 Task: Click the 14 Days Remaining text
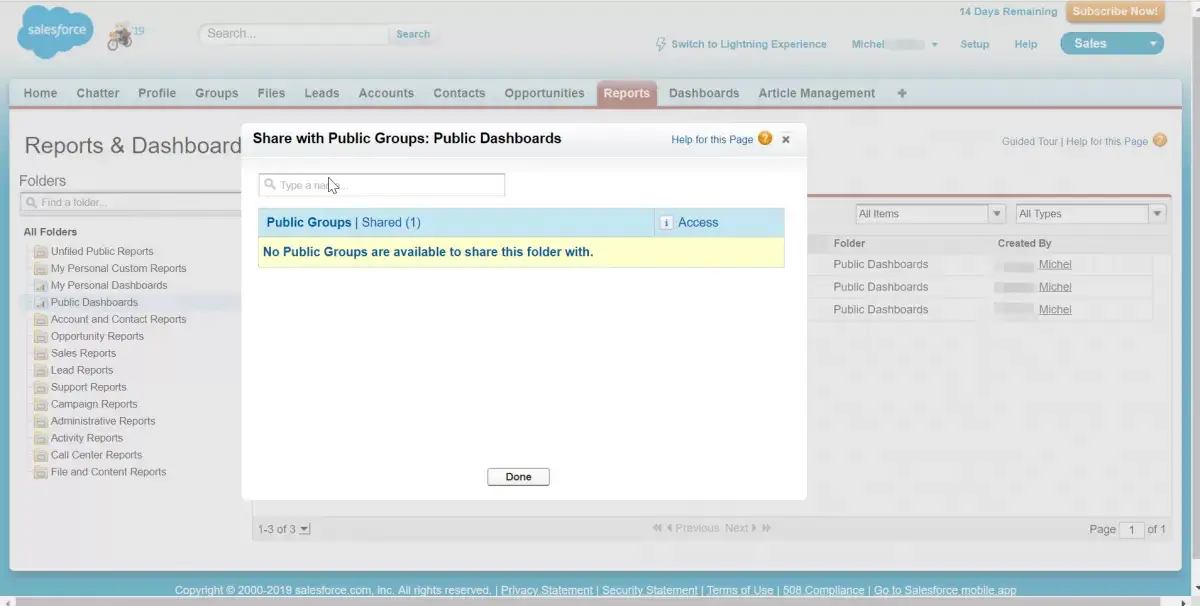coord(1008,12)
